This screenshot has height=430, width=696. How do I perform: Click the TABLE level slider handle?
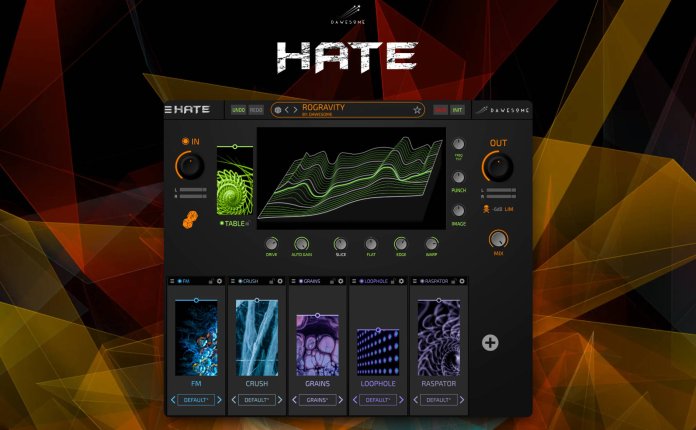coord(235,146)
